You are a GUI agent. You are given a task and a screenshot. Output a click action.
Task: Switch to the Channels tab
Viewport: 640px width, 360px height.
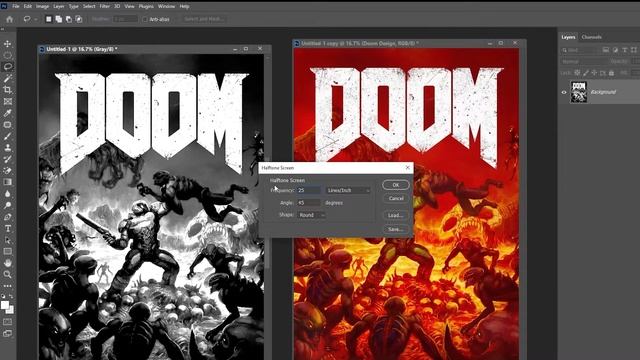(x=591, y=37)
